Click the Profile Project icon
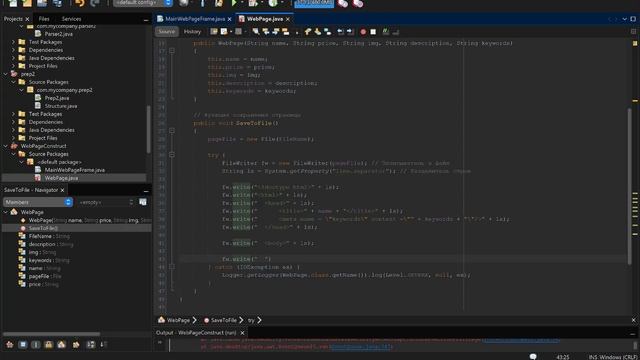The image size is (640, 360). click(273, 3)
